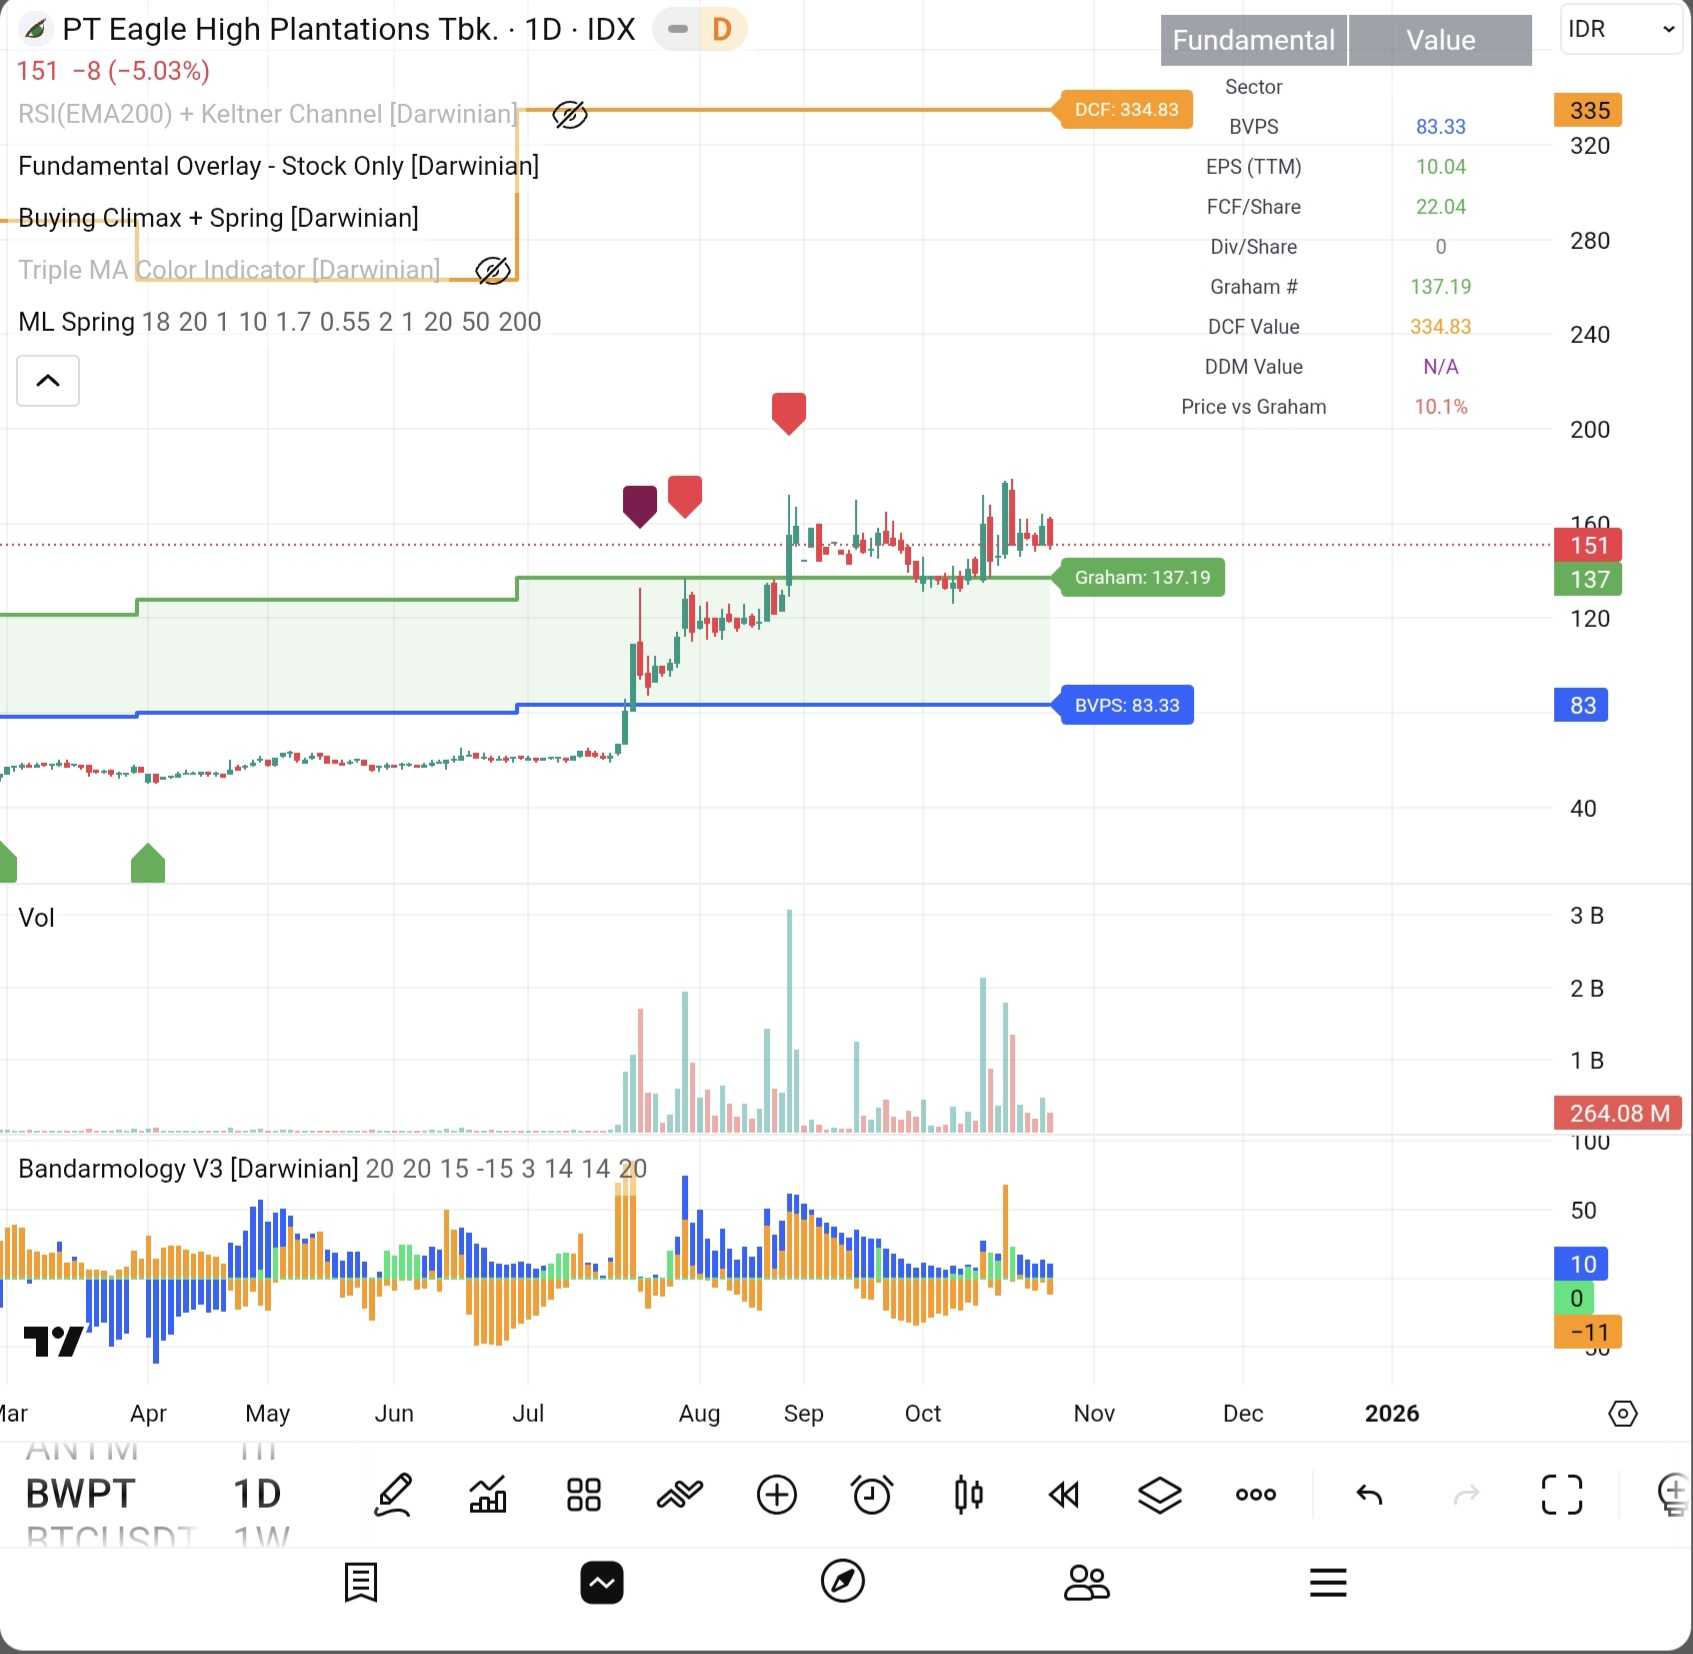This screenshot has width=1693, height=1654.
Task: Click the PT Eagle High Plantations title
Action: pyautogui.click(x=280, y=29)
